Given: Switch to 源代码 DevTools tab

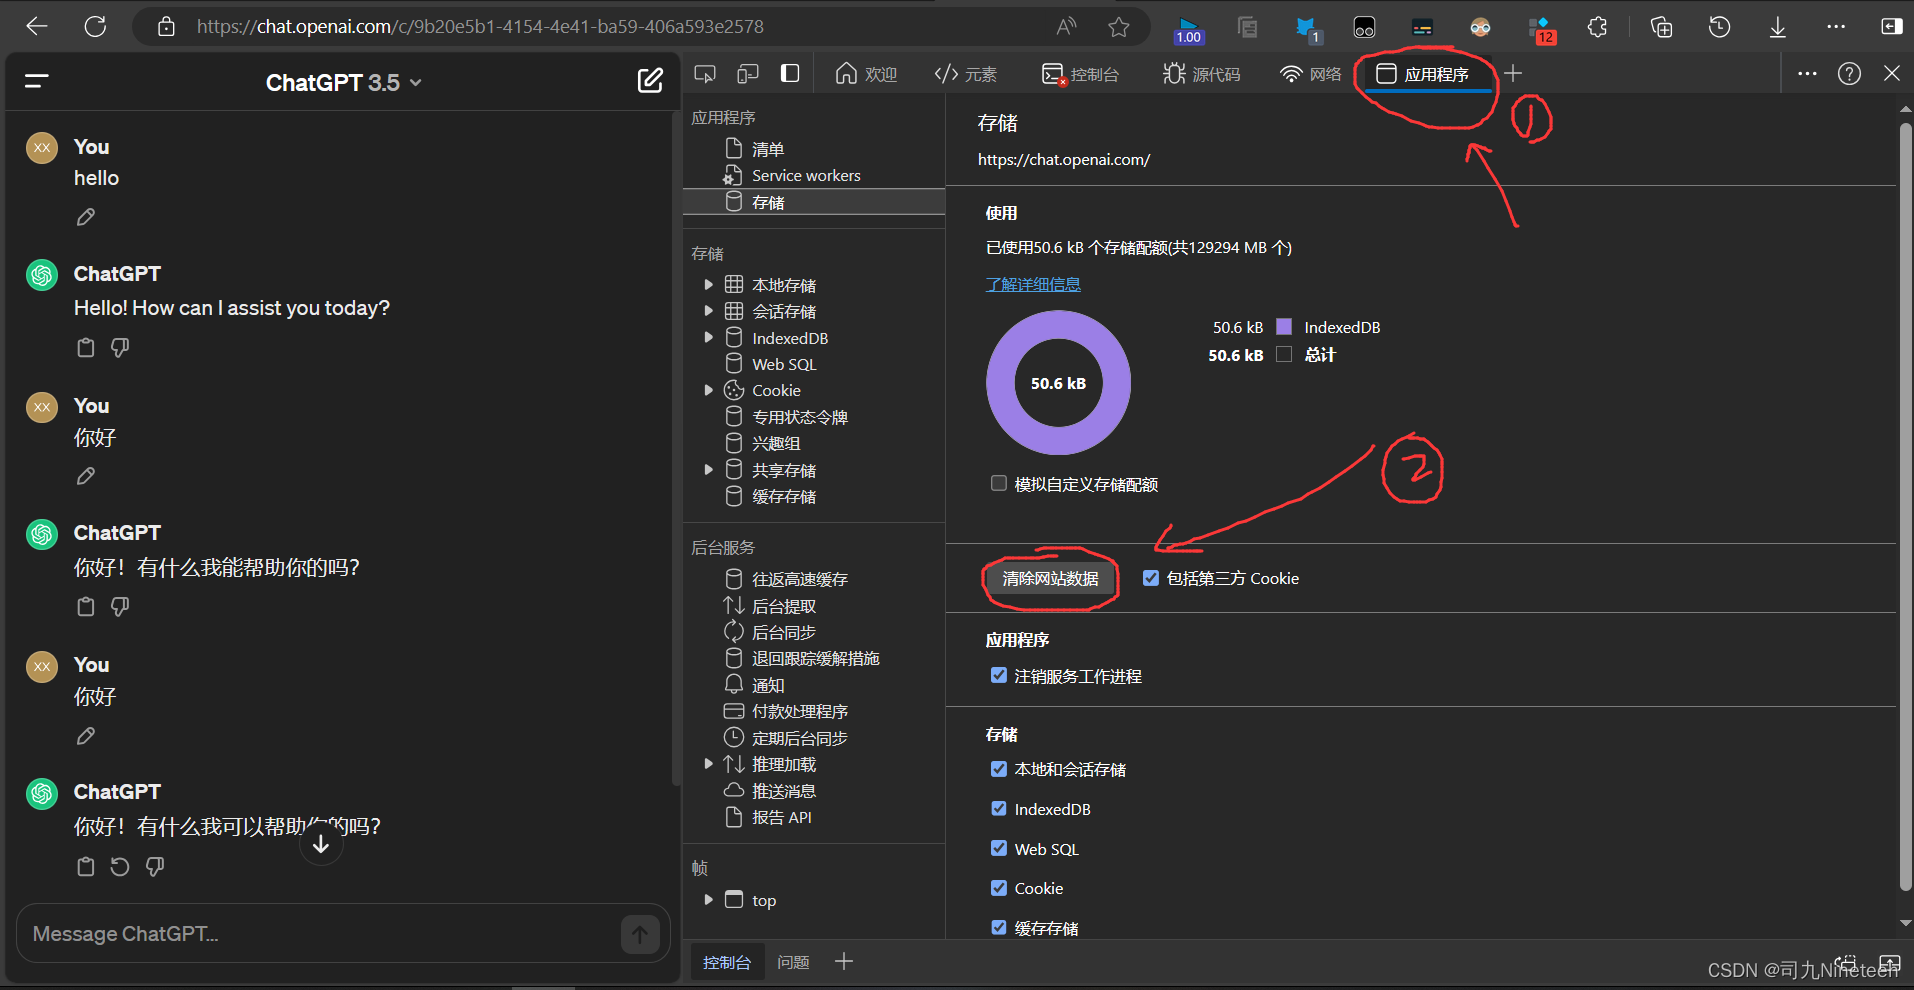Looking at the screenshot, I should 1201,74.
